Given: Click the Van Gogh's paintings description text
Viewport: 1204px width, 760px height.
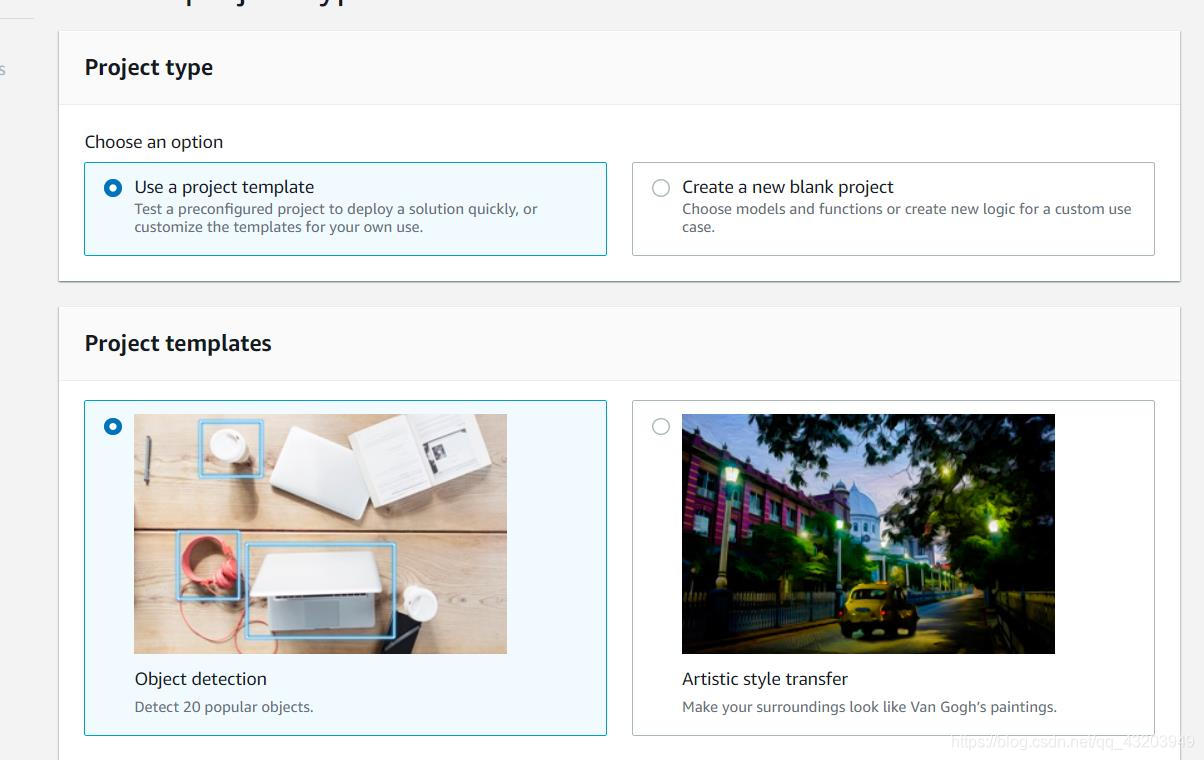Looking at the screenshot, I should click(869, 707).
